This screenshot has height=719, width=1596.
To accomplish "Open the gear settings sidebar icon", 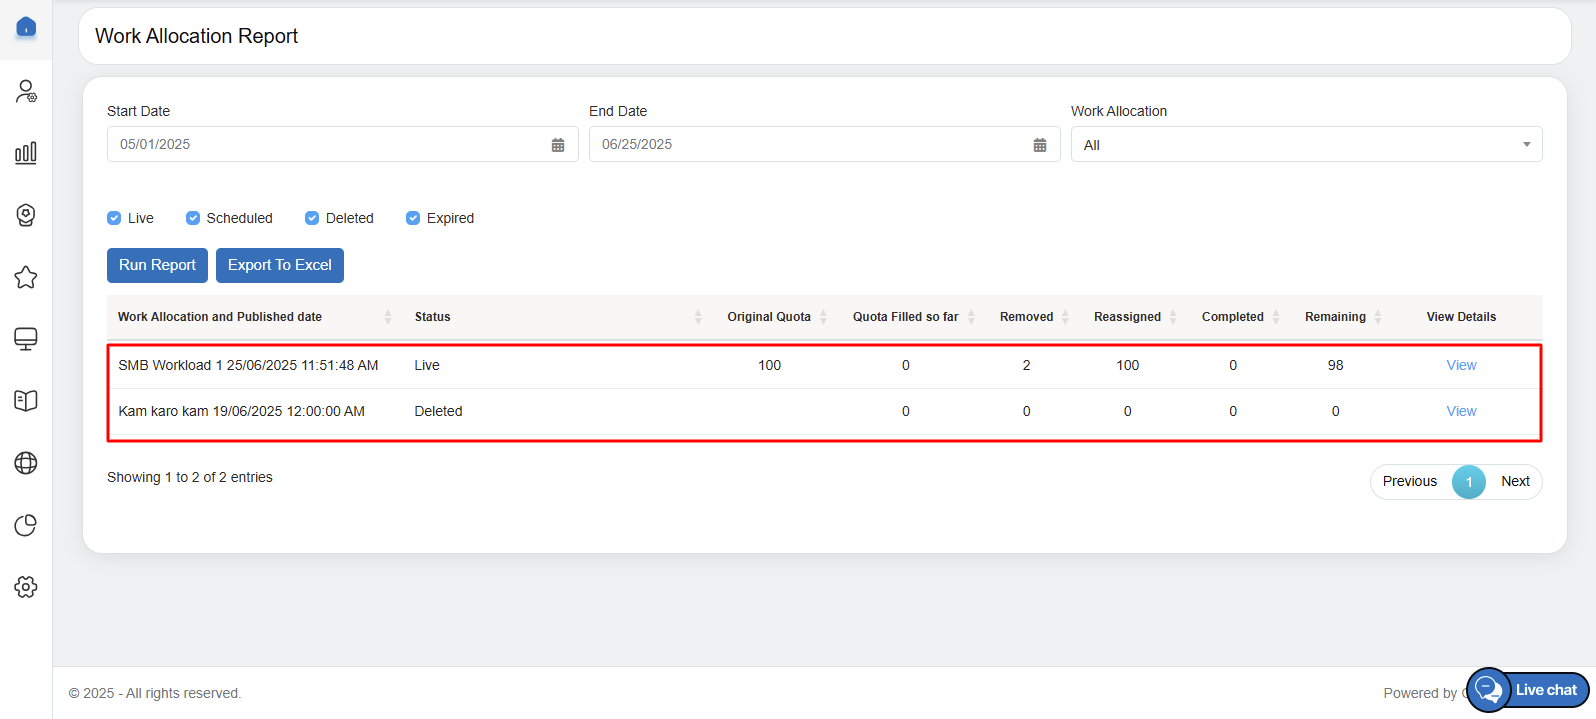I will pyautogui.click(x=26, y=587).
